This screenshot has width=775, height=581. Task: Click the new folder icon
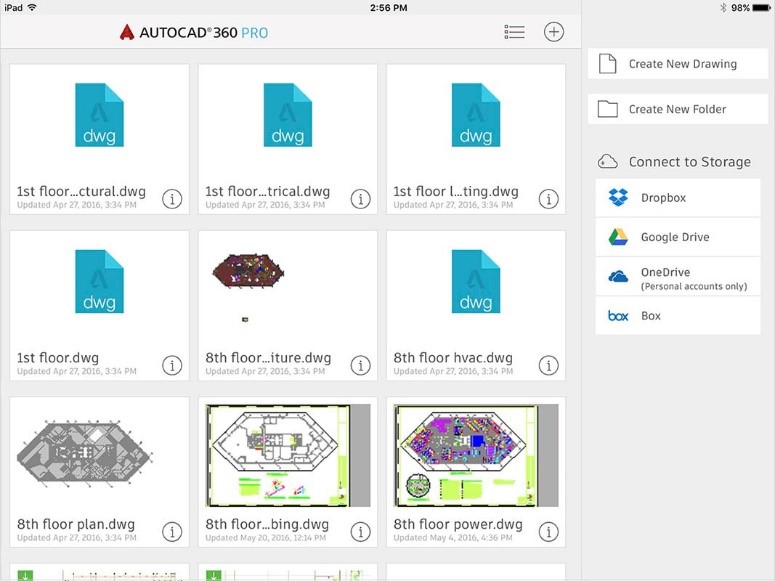(607, 109)
